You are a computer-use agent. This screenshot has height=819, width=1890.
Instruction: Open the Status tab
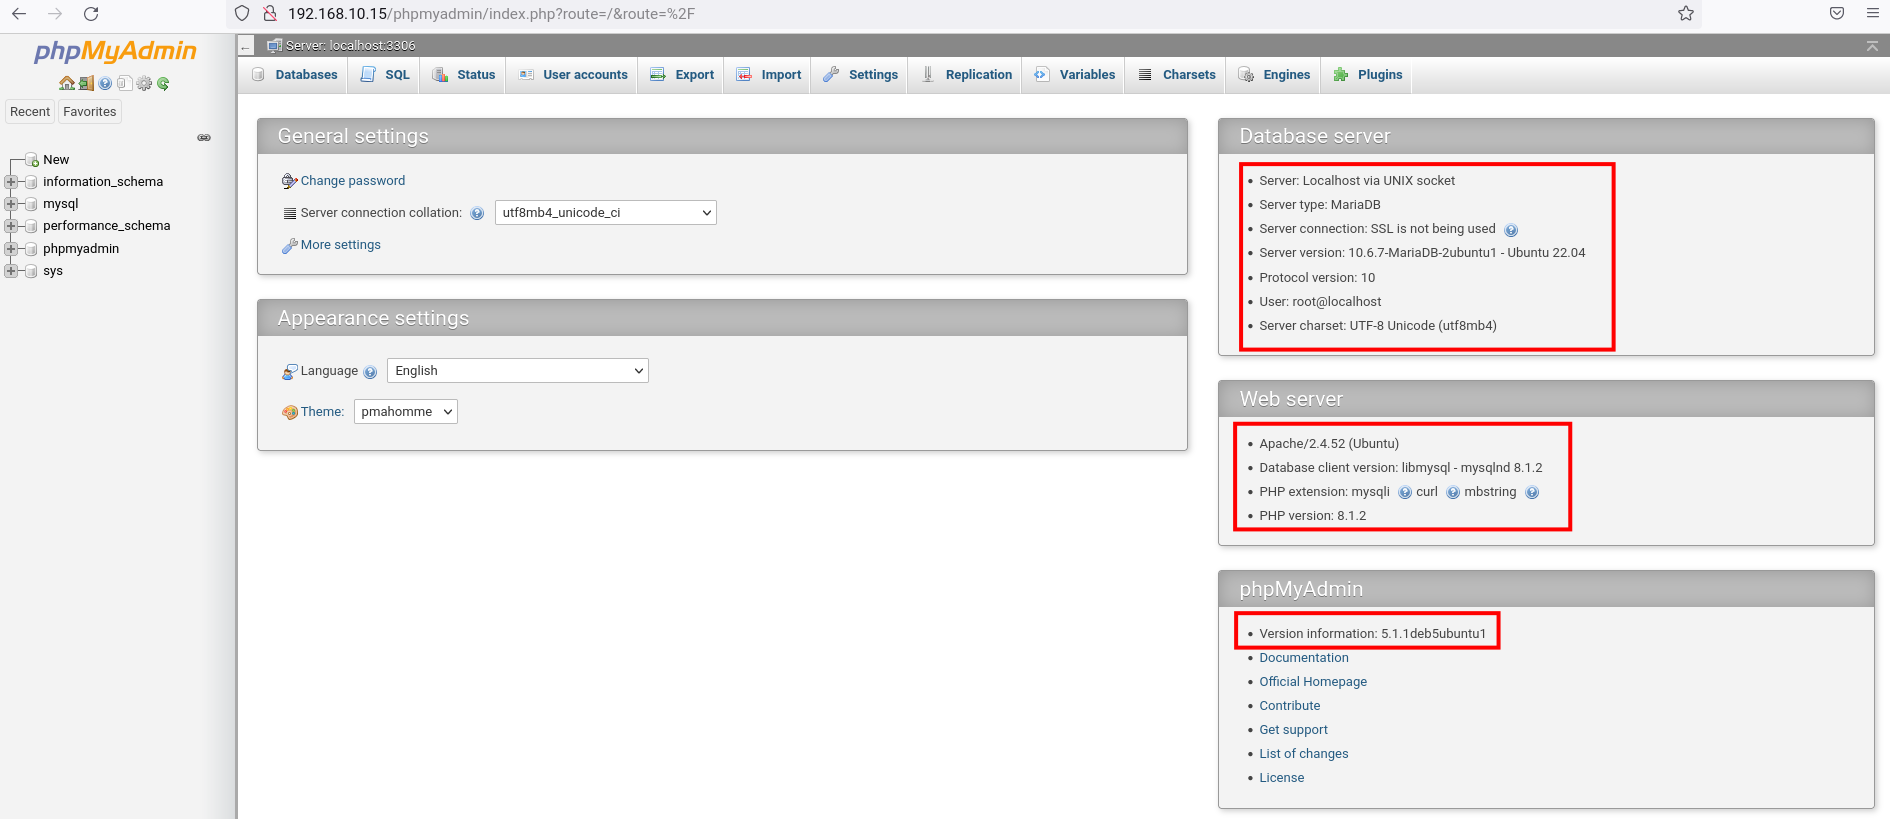coord(463,75)
